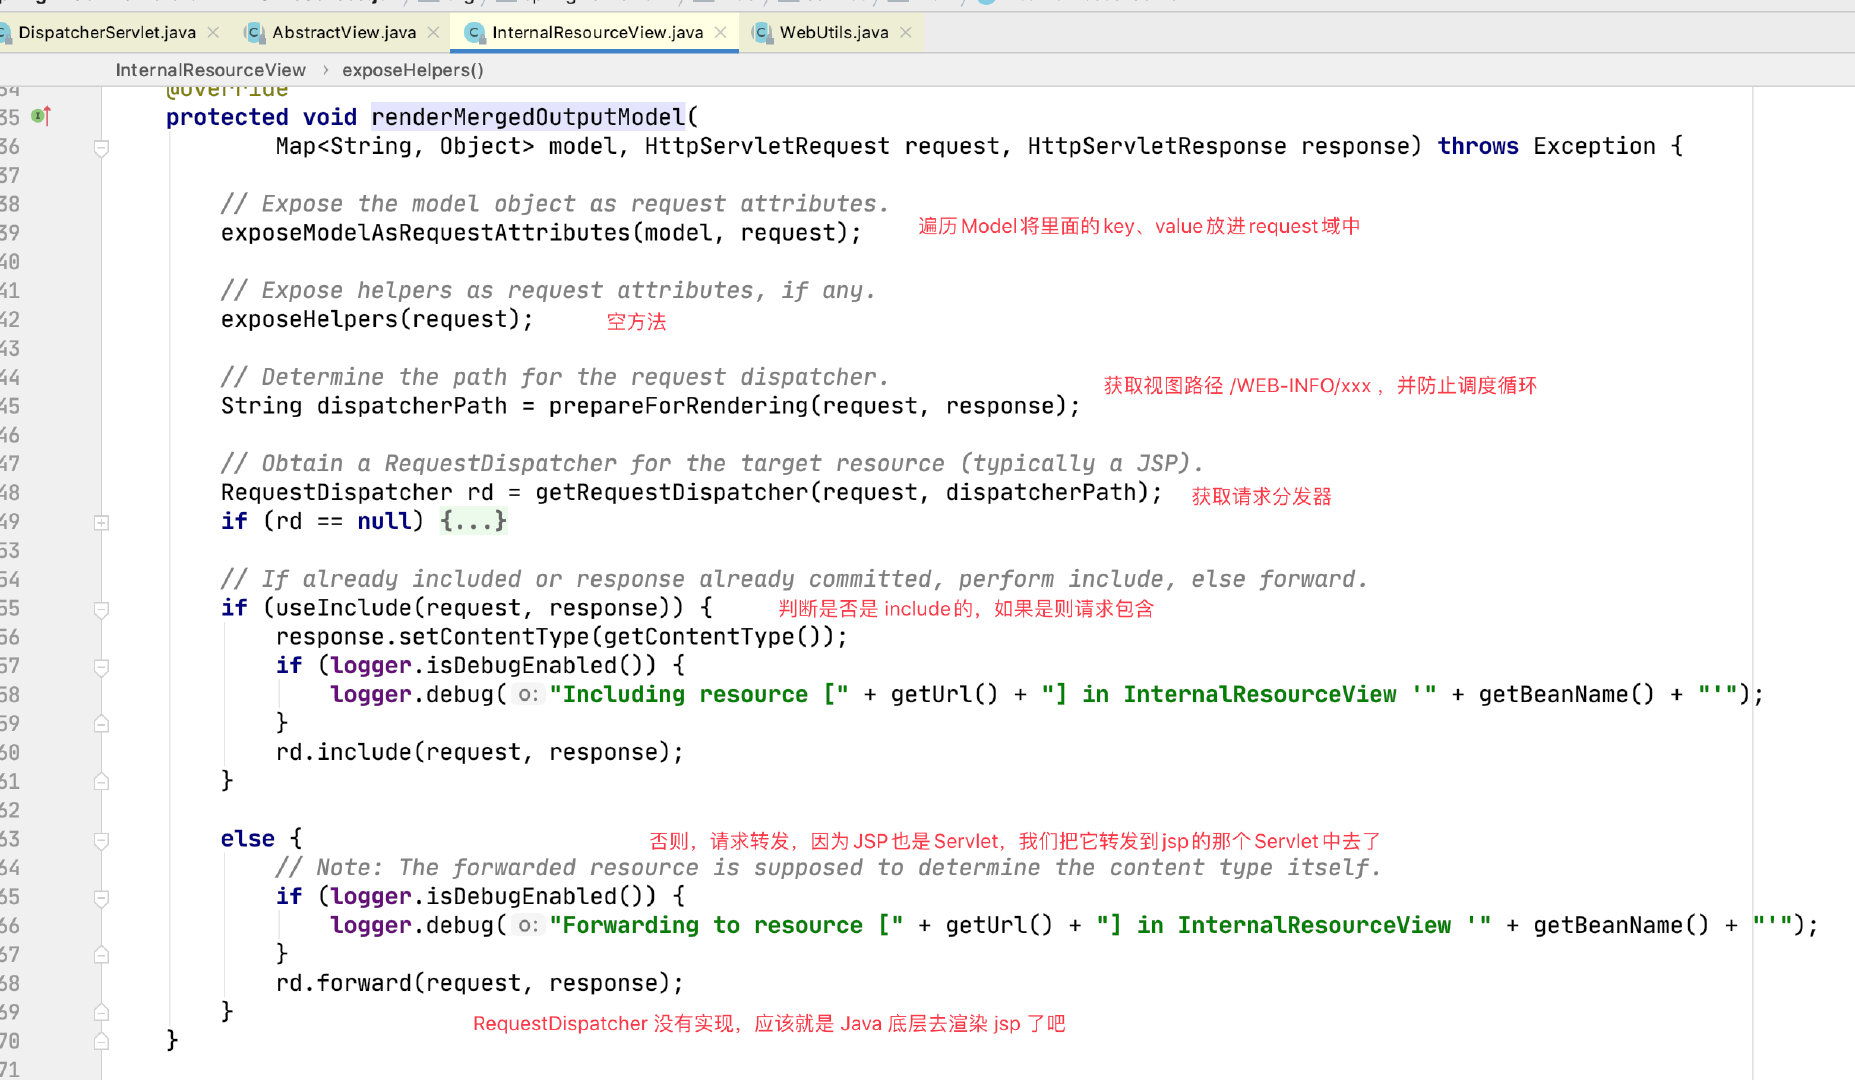
Task: Click the InternalResourceView breadcrumb
Action: tap(210, 70)
